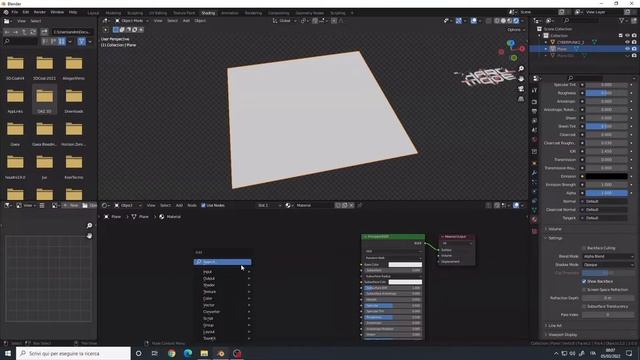Adjust the Roughness slider in properties
The height and width of the screenshot is (360, 640).
(607, 93)
